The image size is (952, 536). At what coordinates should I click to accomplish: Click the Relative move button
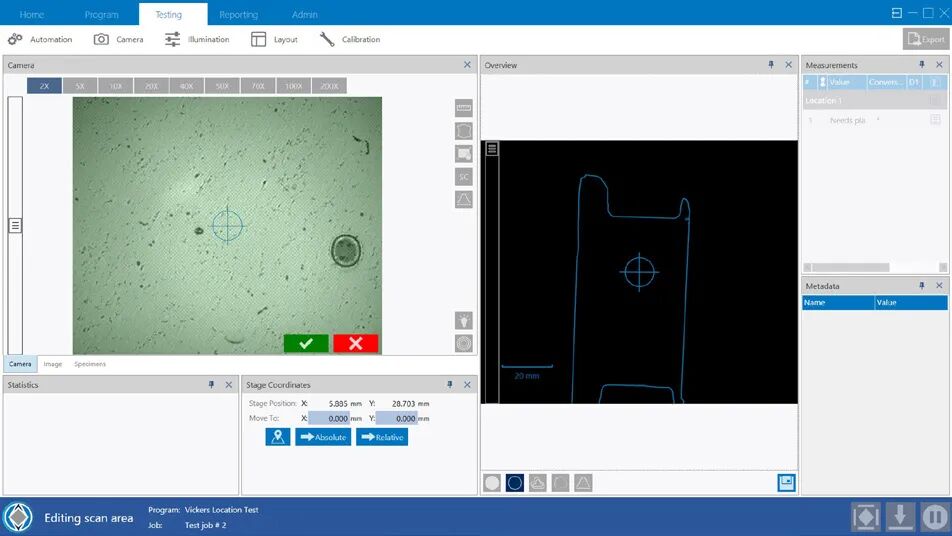click(x=382, y=437)
